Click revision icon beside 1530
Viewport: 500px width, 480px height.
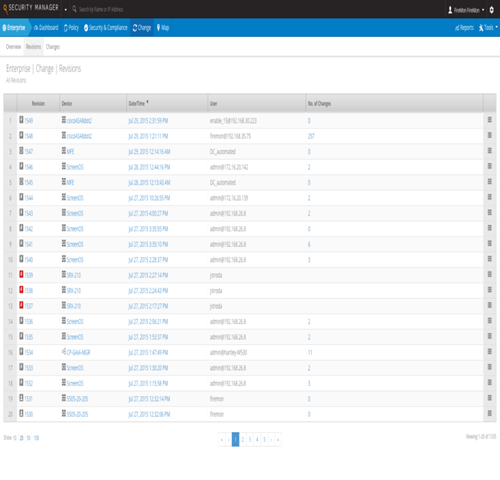21,413
